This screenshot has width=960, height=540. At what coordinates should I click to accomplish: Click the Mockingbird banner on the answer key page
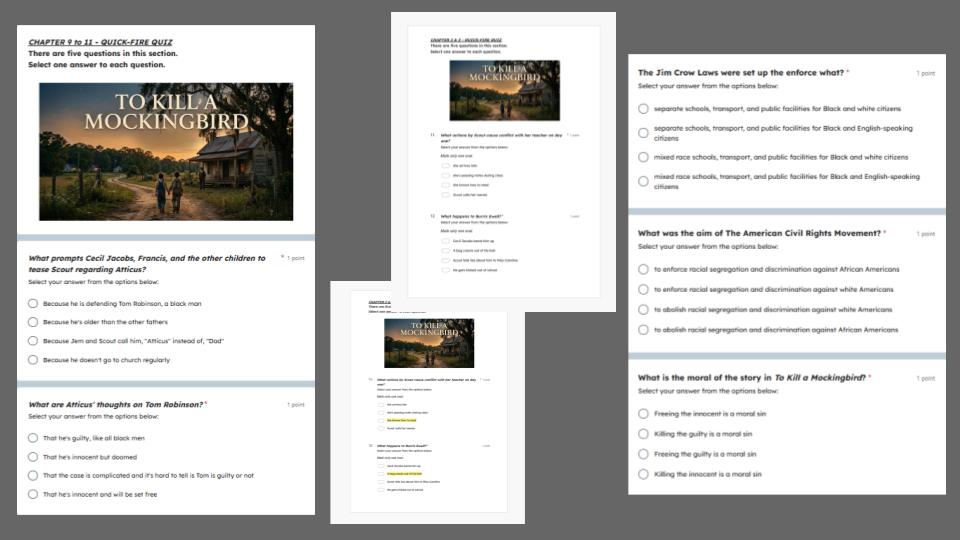pos(429,343)
